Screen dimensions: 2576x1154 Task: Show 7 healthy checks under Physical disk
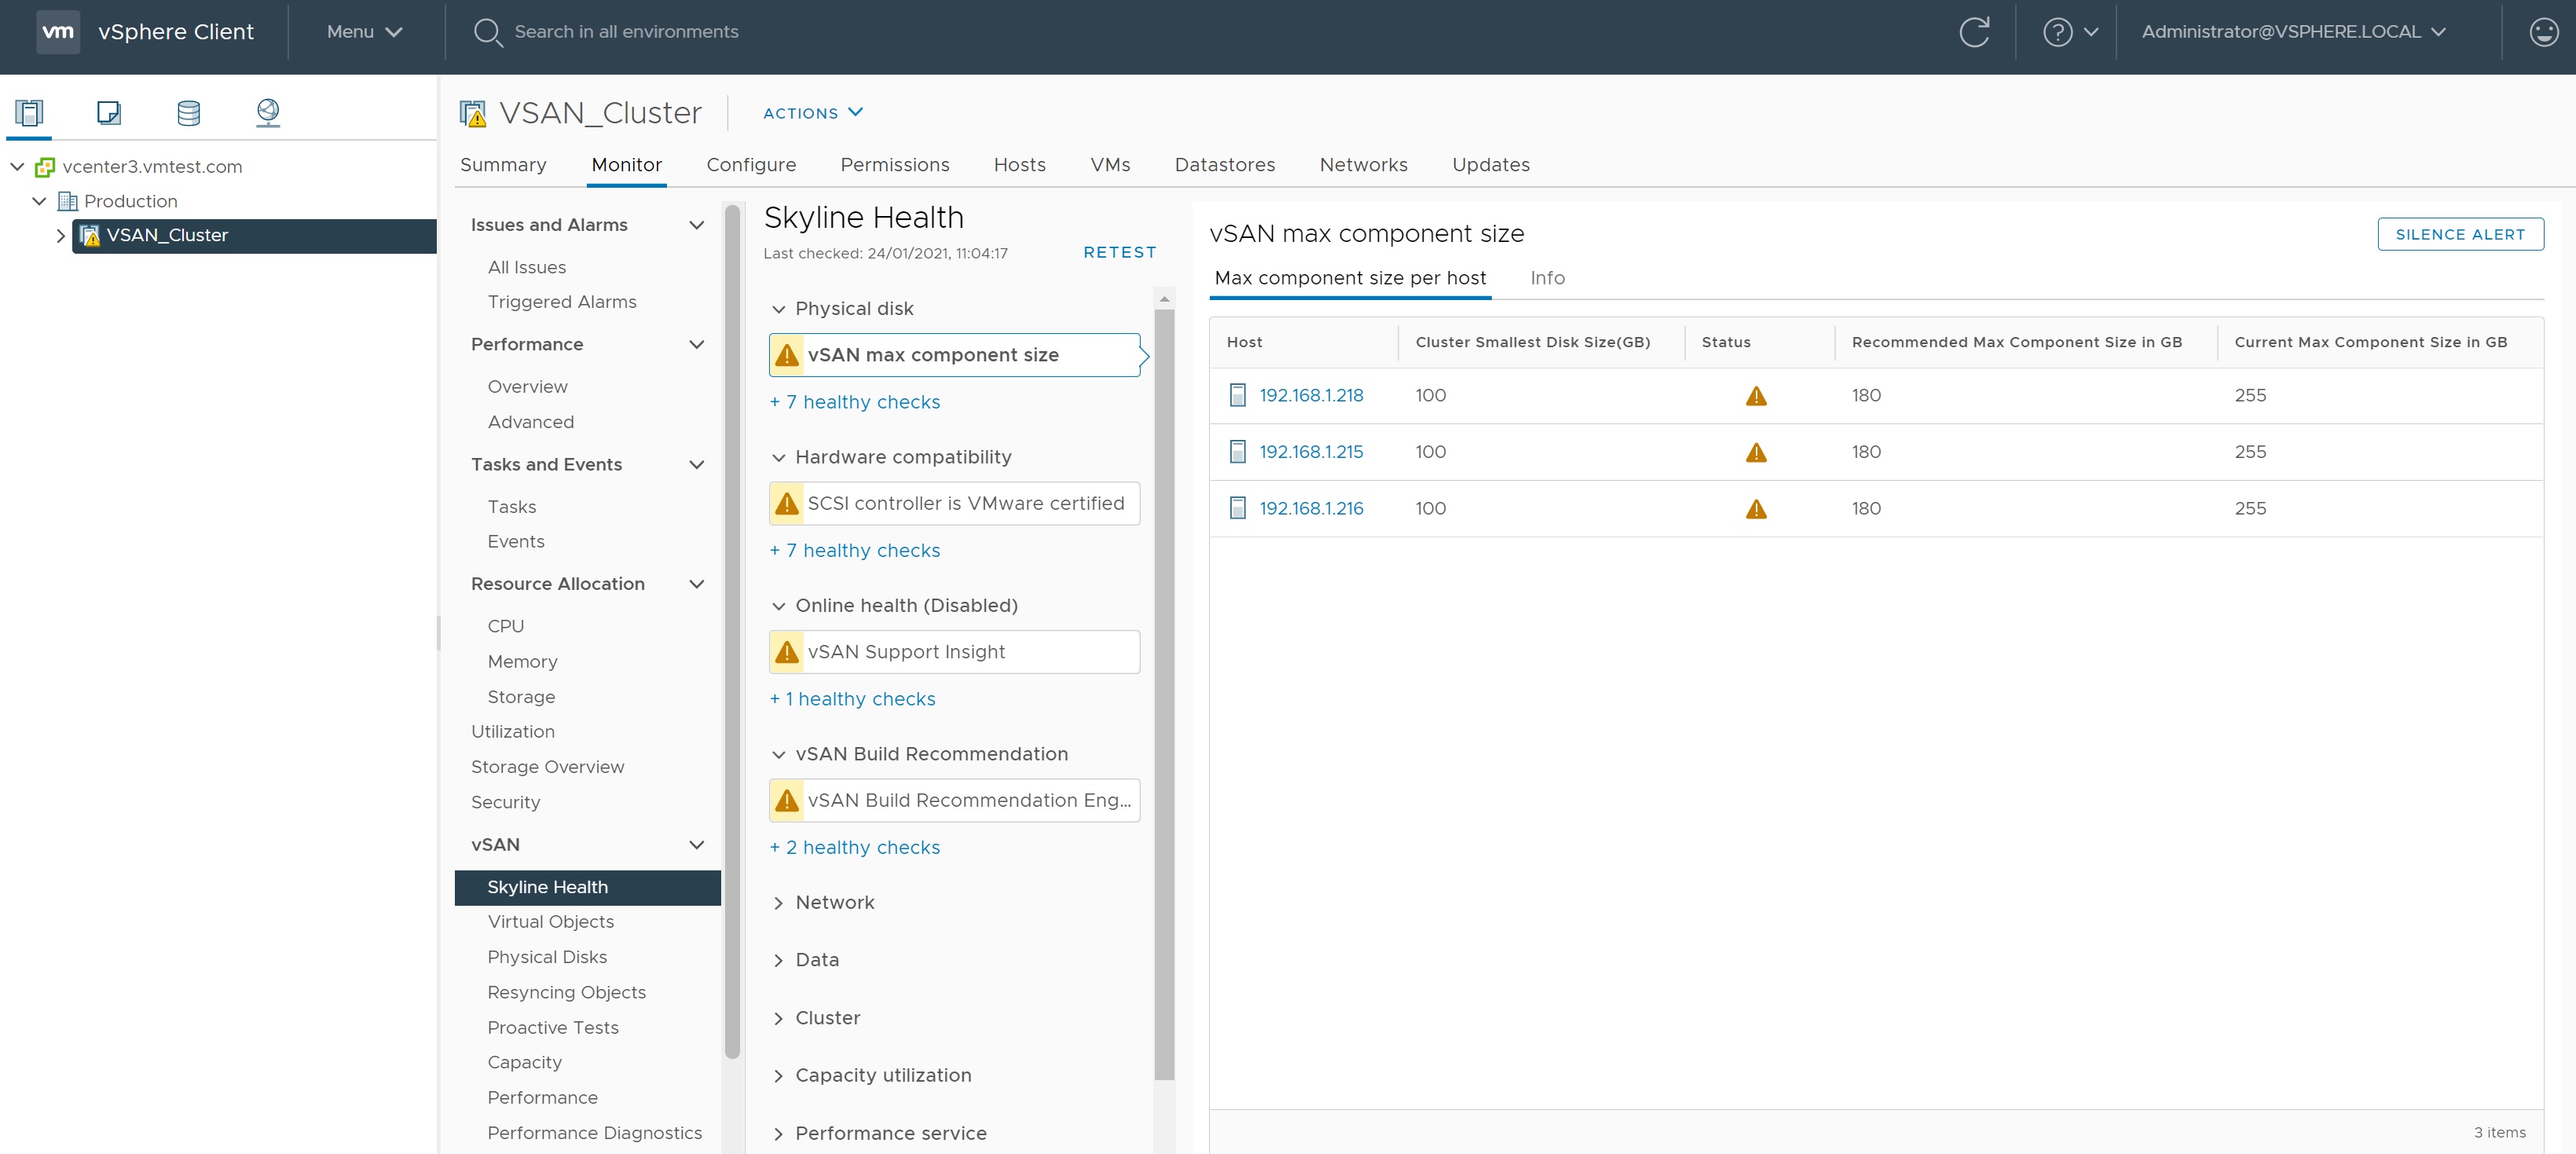click(855, 402)
